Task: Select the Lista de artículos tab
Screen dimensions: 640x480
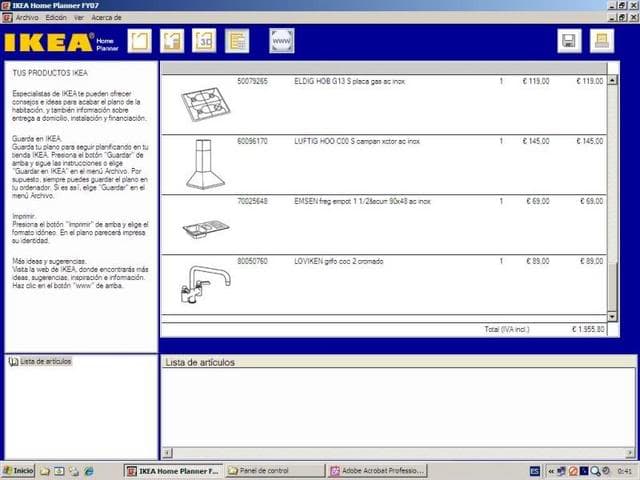Action: 41,361
